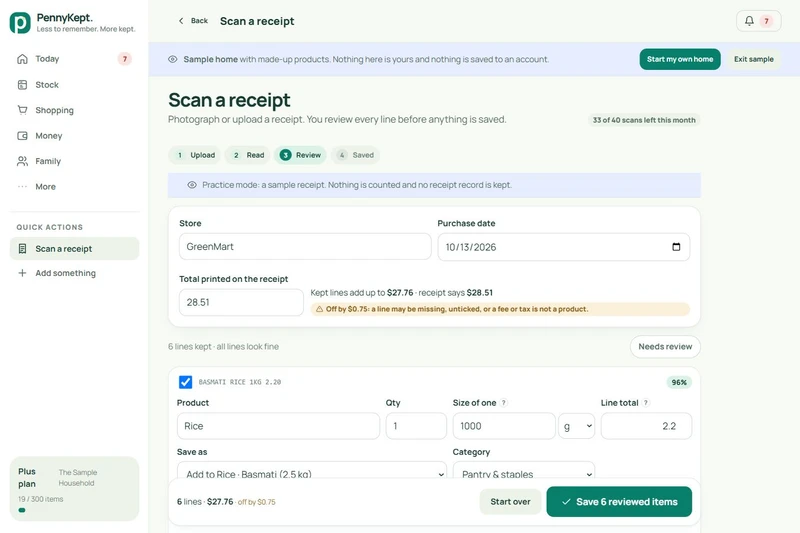Click the 96% confidence badge
800x533 pixels.
tap(679, 382)
